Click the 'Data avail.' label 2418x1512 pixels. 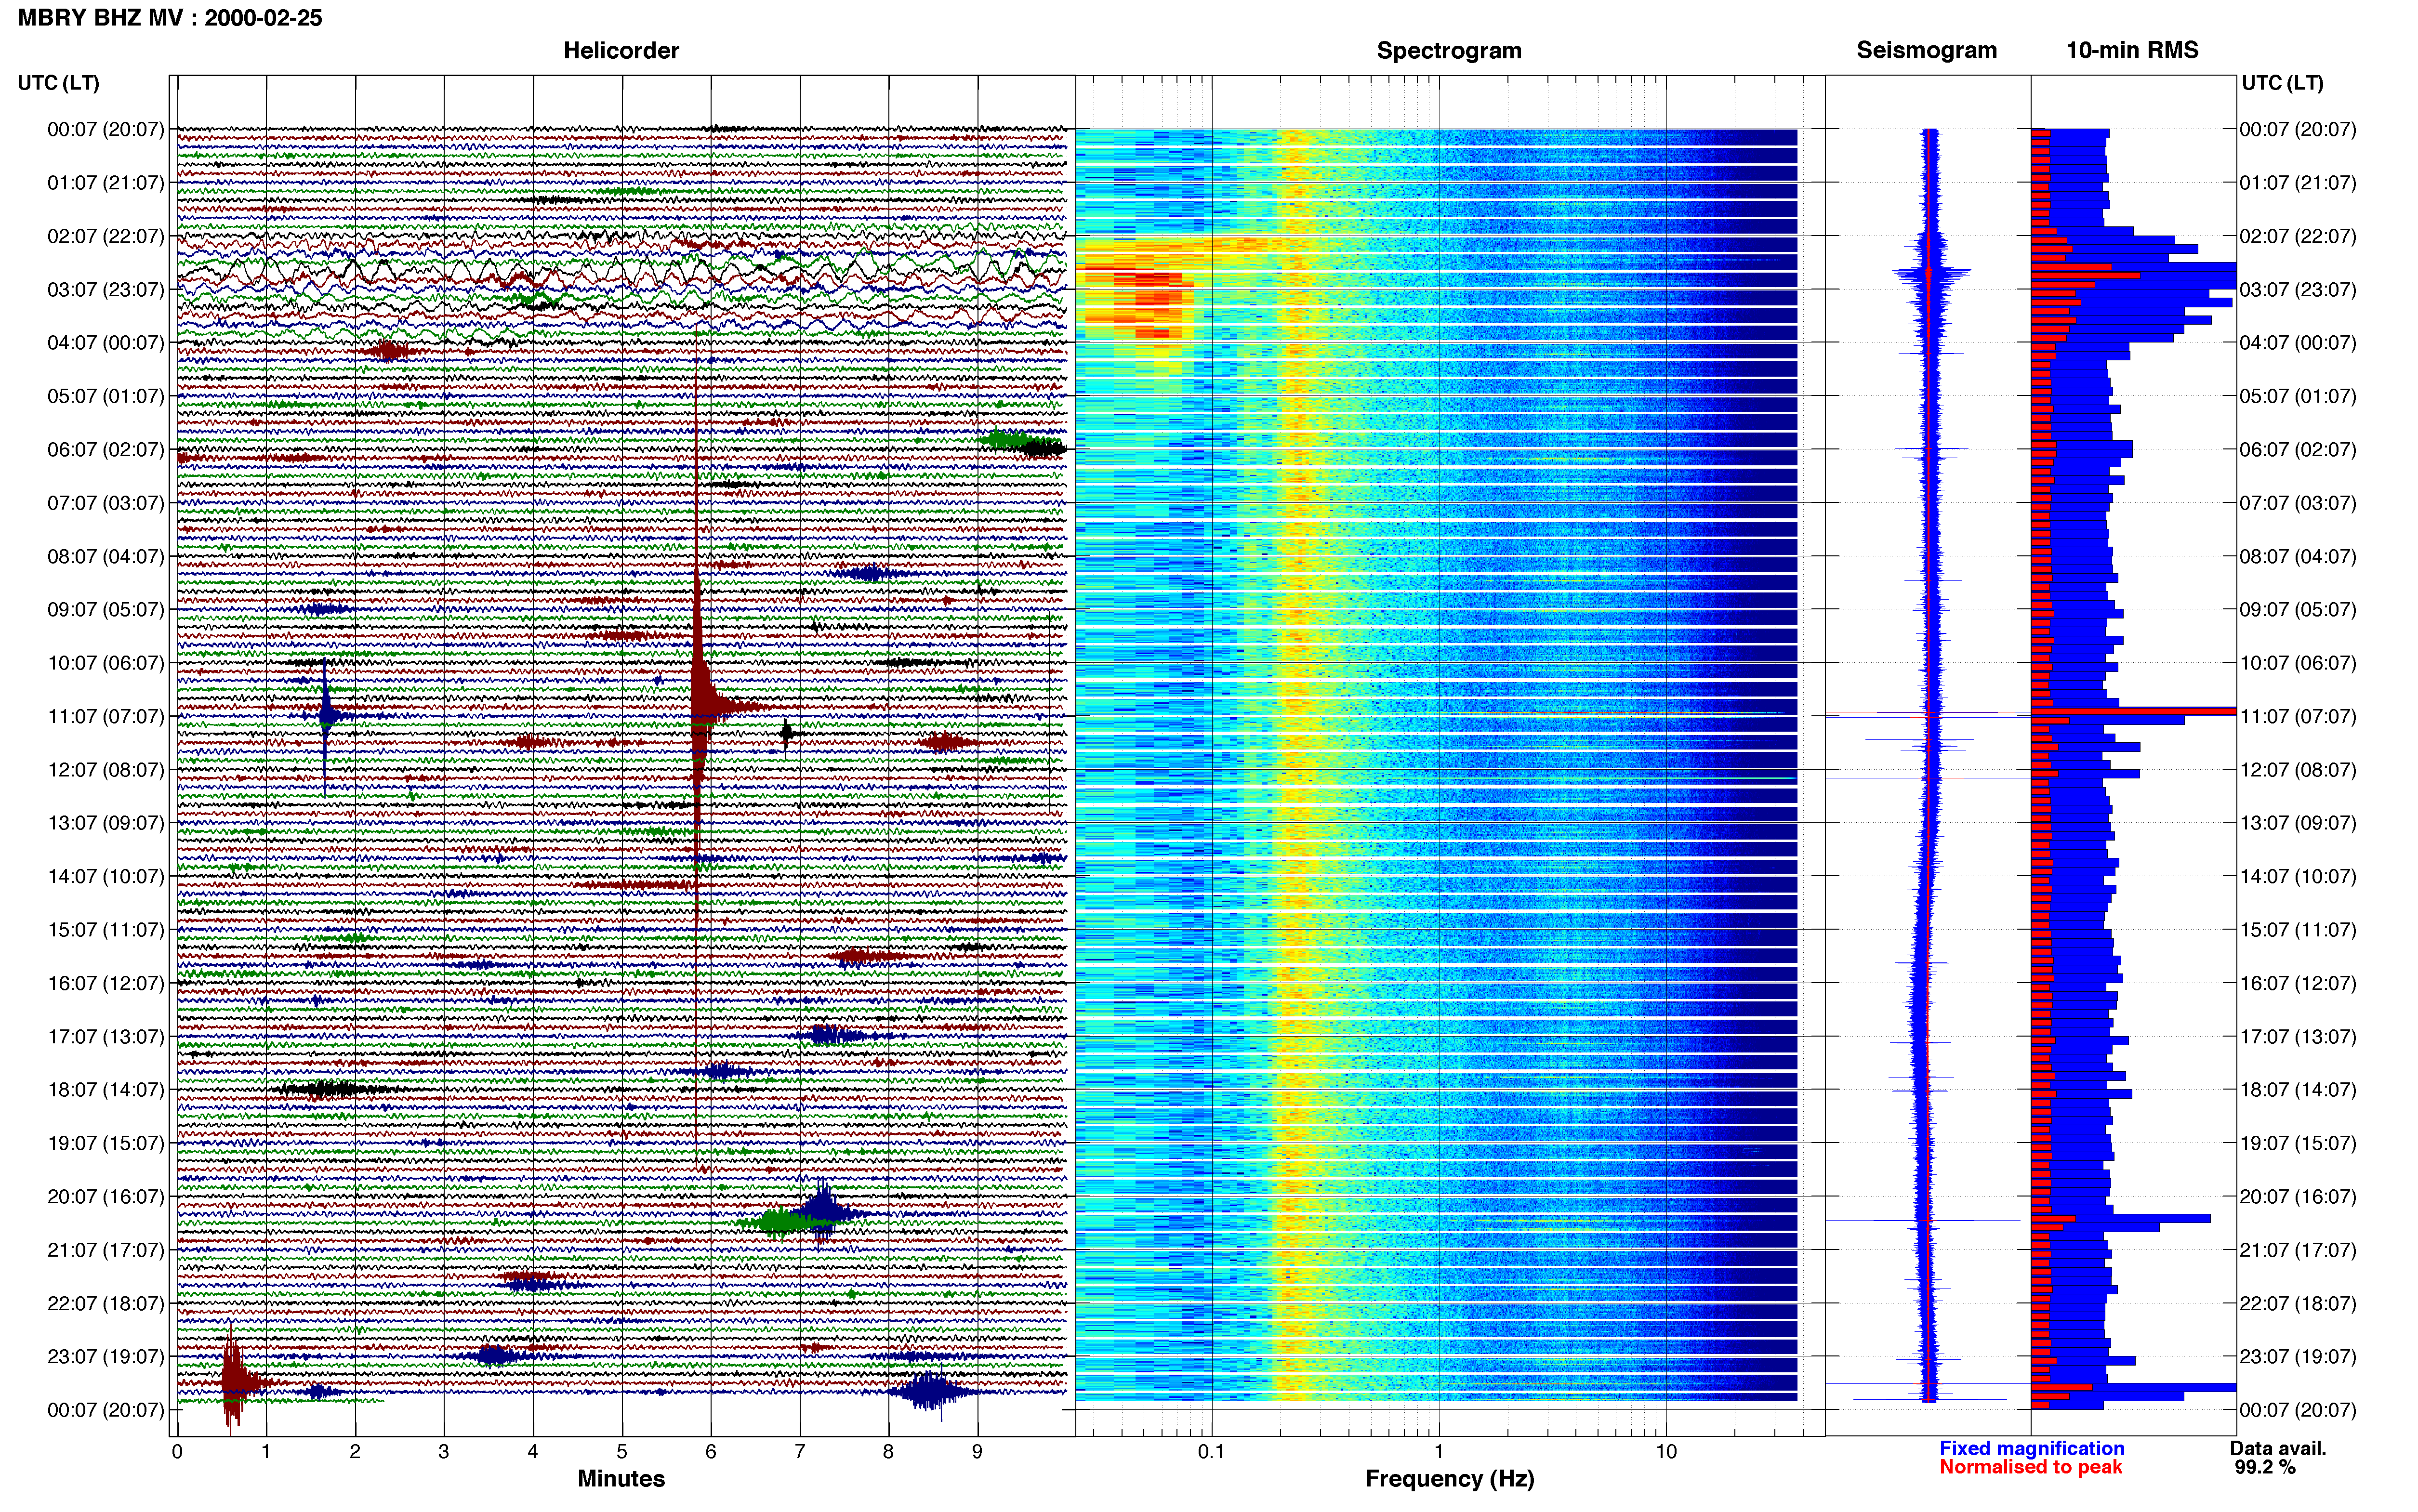click(x=2278, y=1448)
